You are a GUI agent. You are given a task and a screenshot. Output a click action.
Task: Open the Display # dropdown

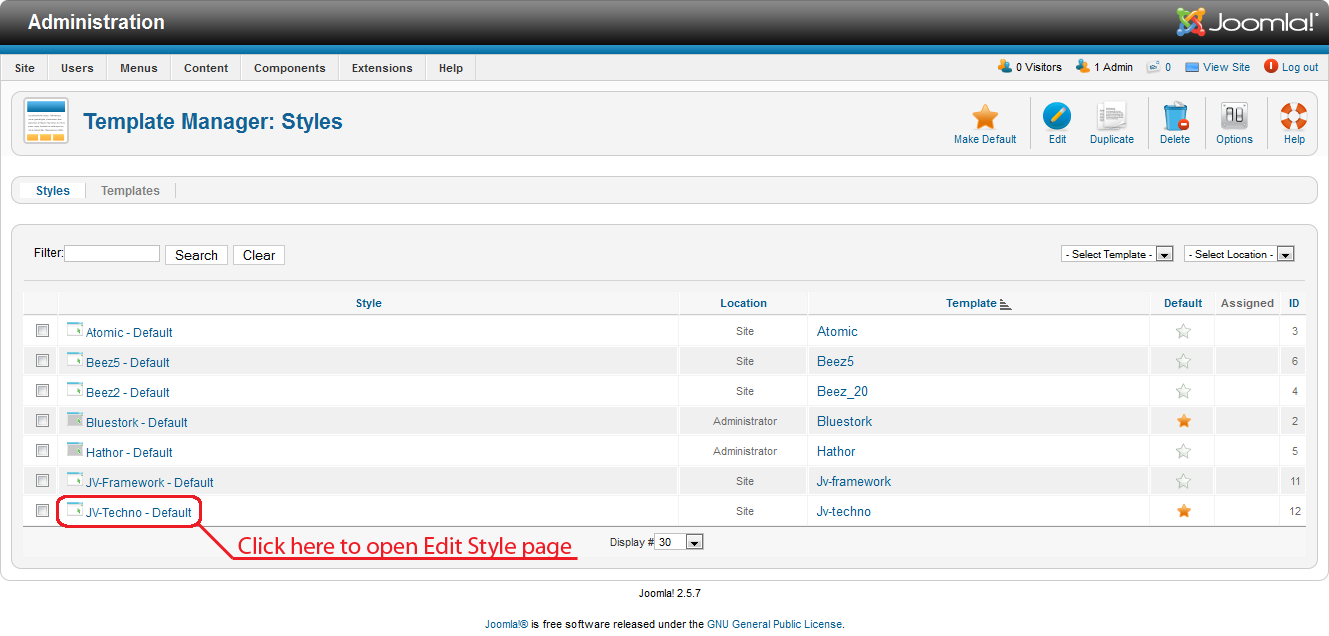[x=680, y=542]
